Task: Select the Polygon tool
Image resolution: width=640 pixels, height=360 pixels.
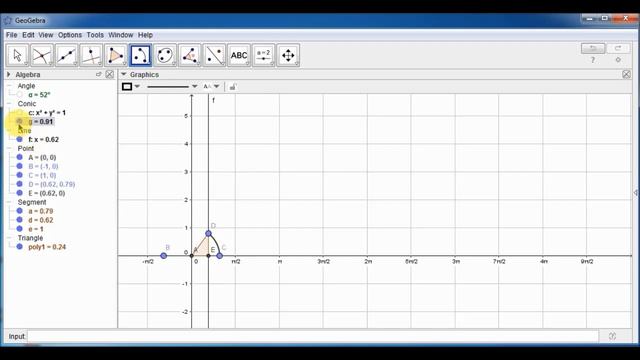Action: coord(116,55)
